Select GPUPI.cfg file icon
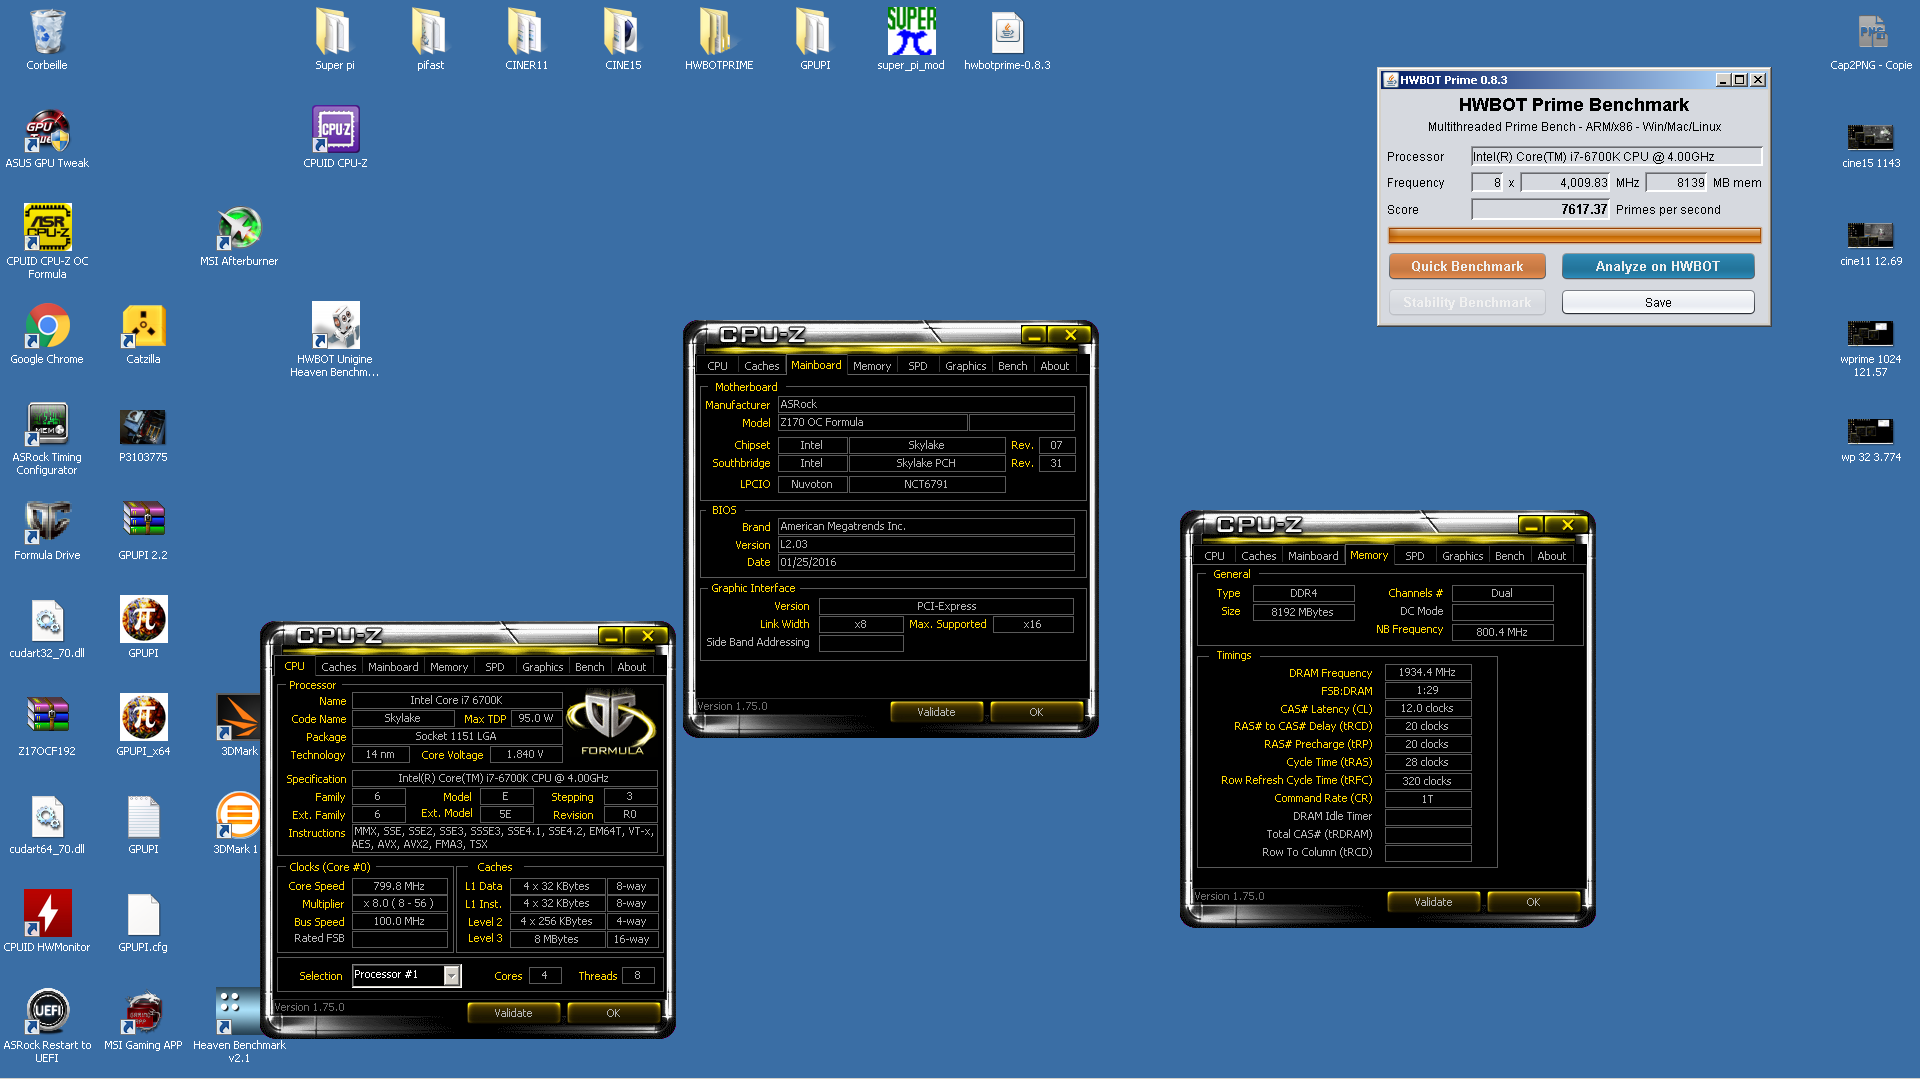1920x1080 pixels. (143, 922)
